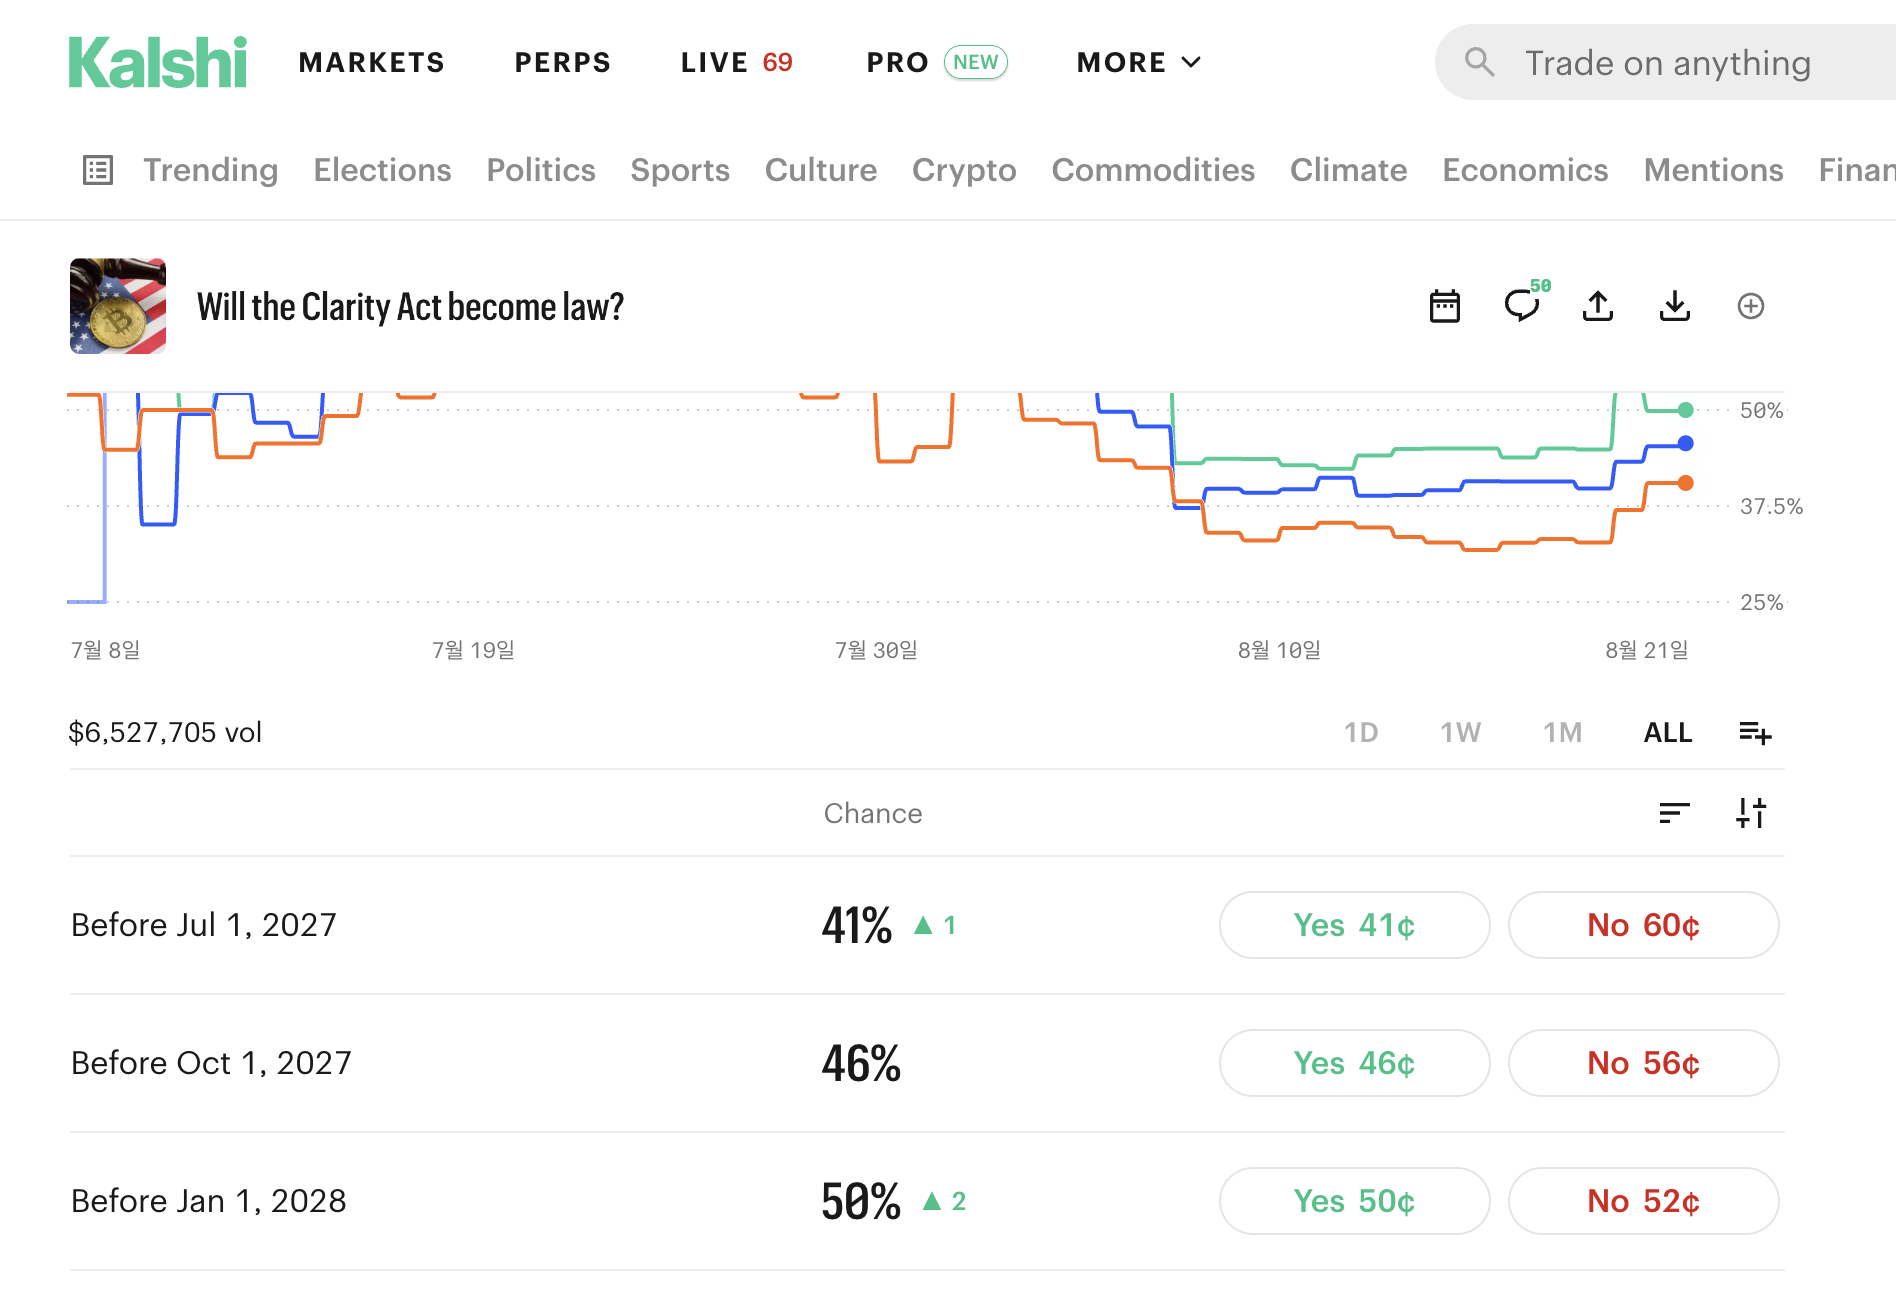Select the Commodities category tab
Viewport: 1896px width, 1308px height.
1153,170
